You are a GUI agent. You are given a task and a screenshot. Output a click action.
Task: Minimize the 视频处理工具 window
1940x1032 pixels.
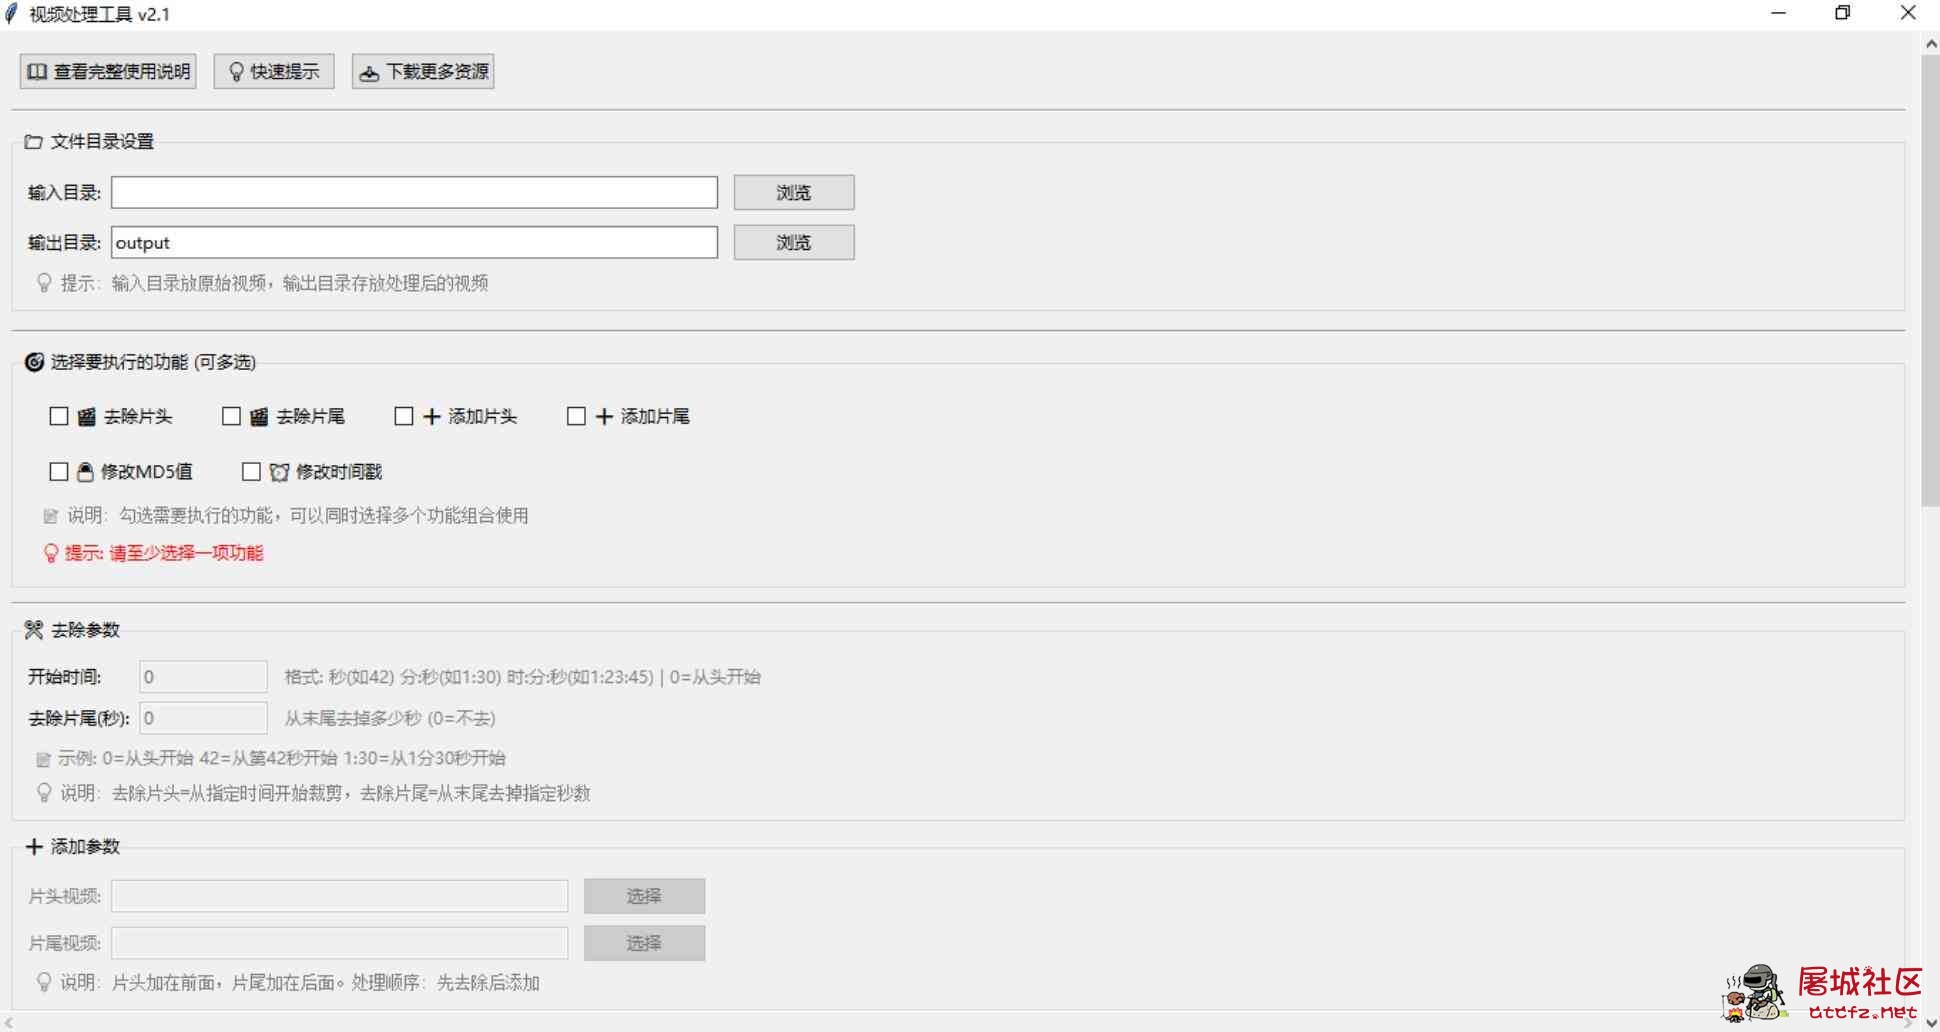coord(1778,13)
